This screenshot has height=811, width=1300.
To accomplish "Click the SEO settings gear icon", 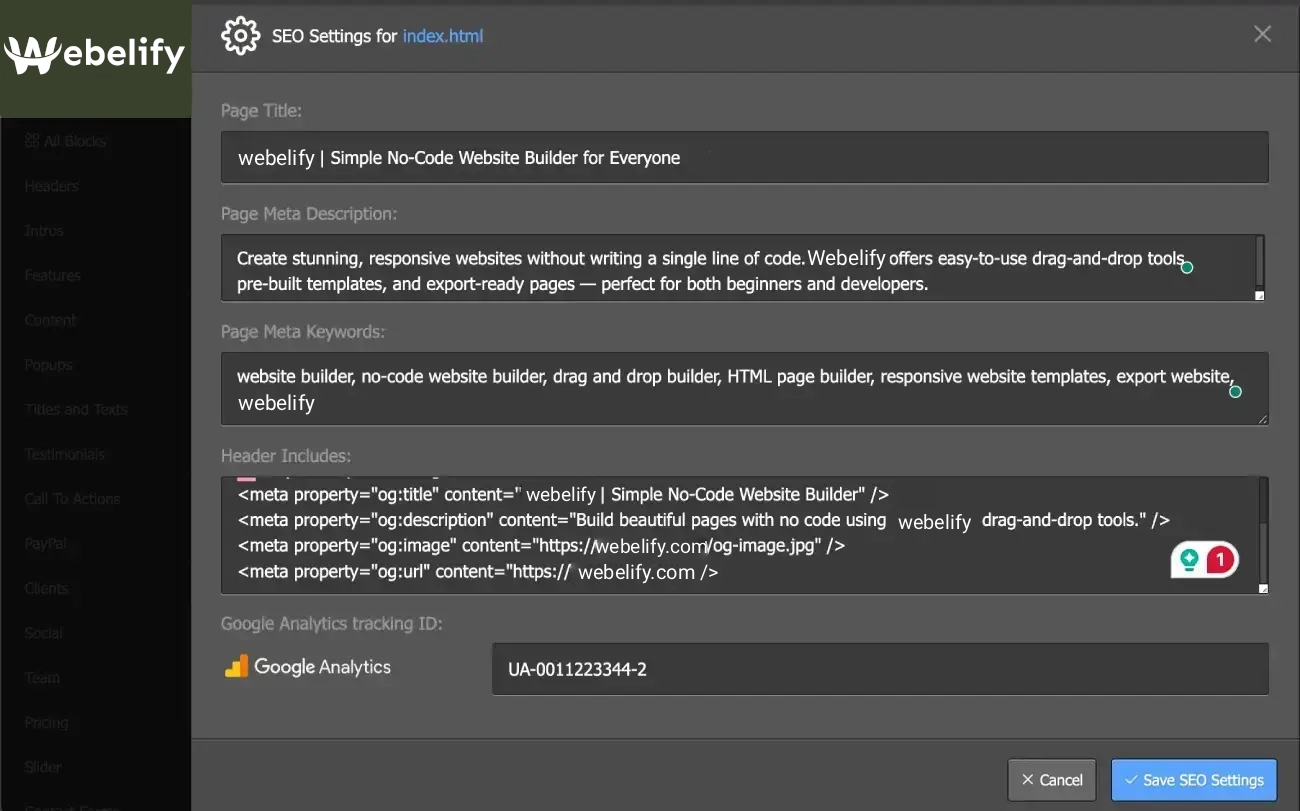I will pyautogui.click(x=240, y=35).
